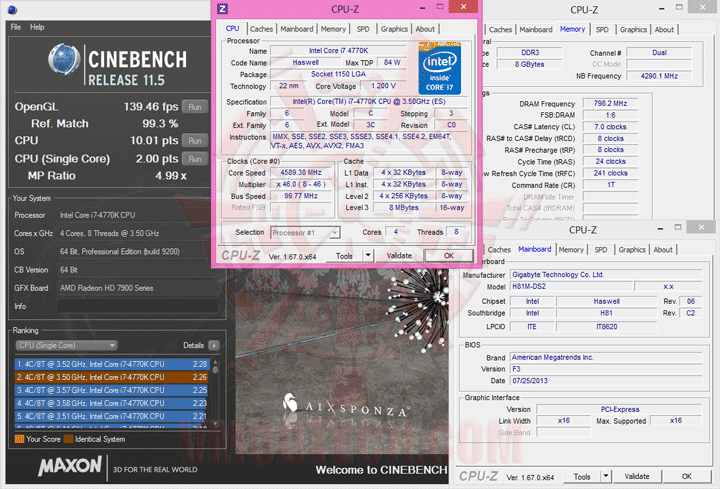Open the CPU (Single Core) ranking dropdown
Viewport: 720px width, 489px height.
66,345
